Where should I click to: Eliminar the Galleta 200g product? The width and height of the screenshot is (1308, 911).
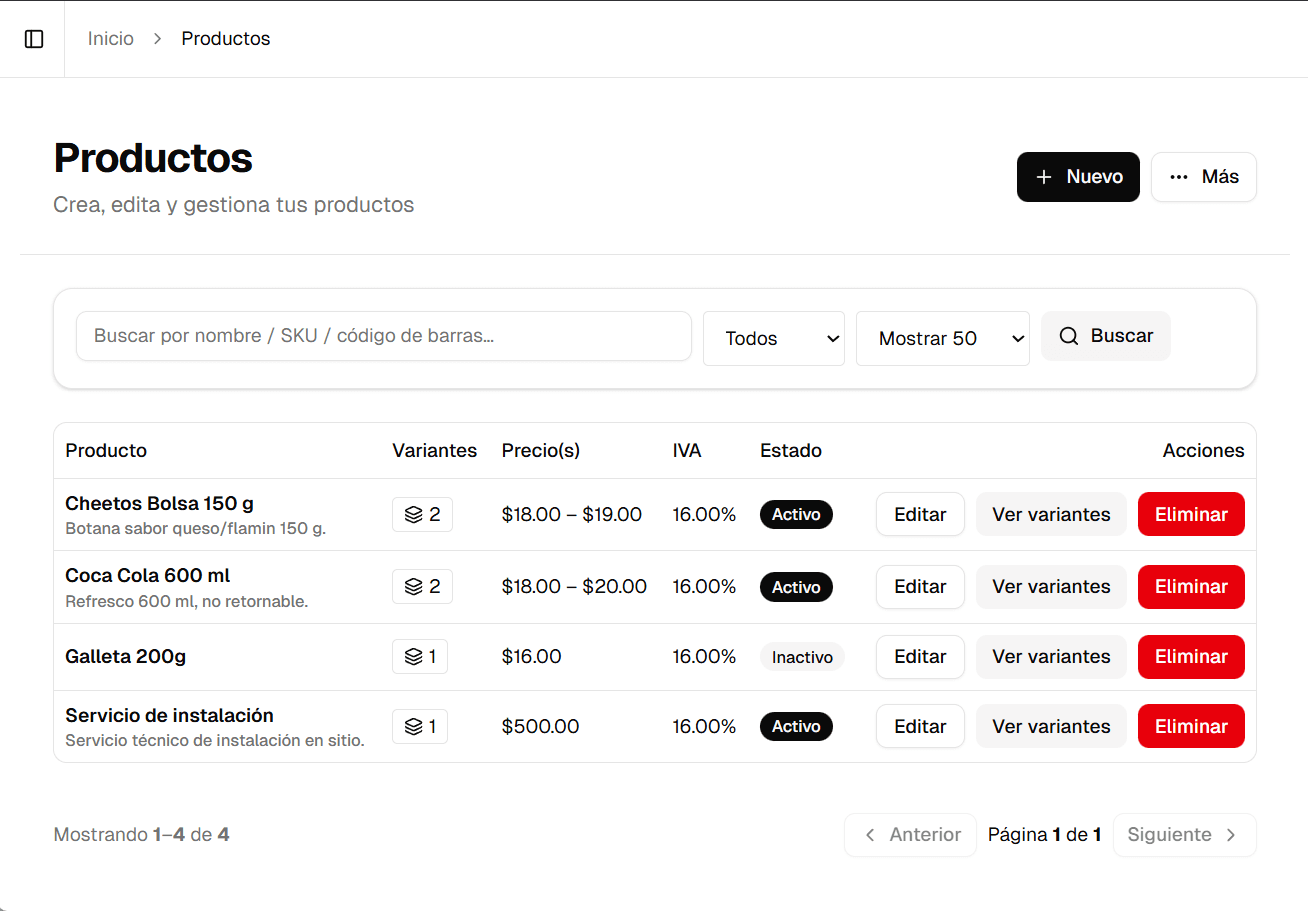pyautogui.click(x=1191, y=657)
